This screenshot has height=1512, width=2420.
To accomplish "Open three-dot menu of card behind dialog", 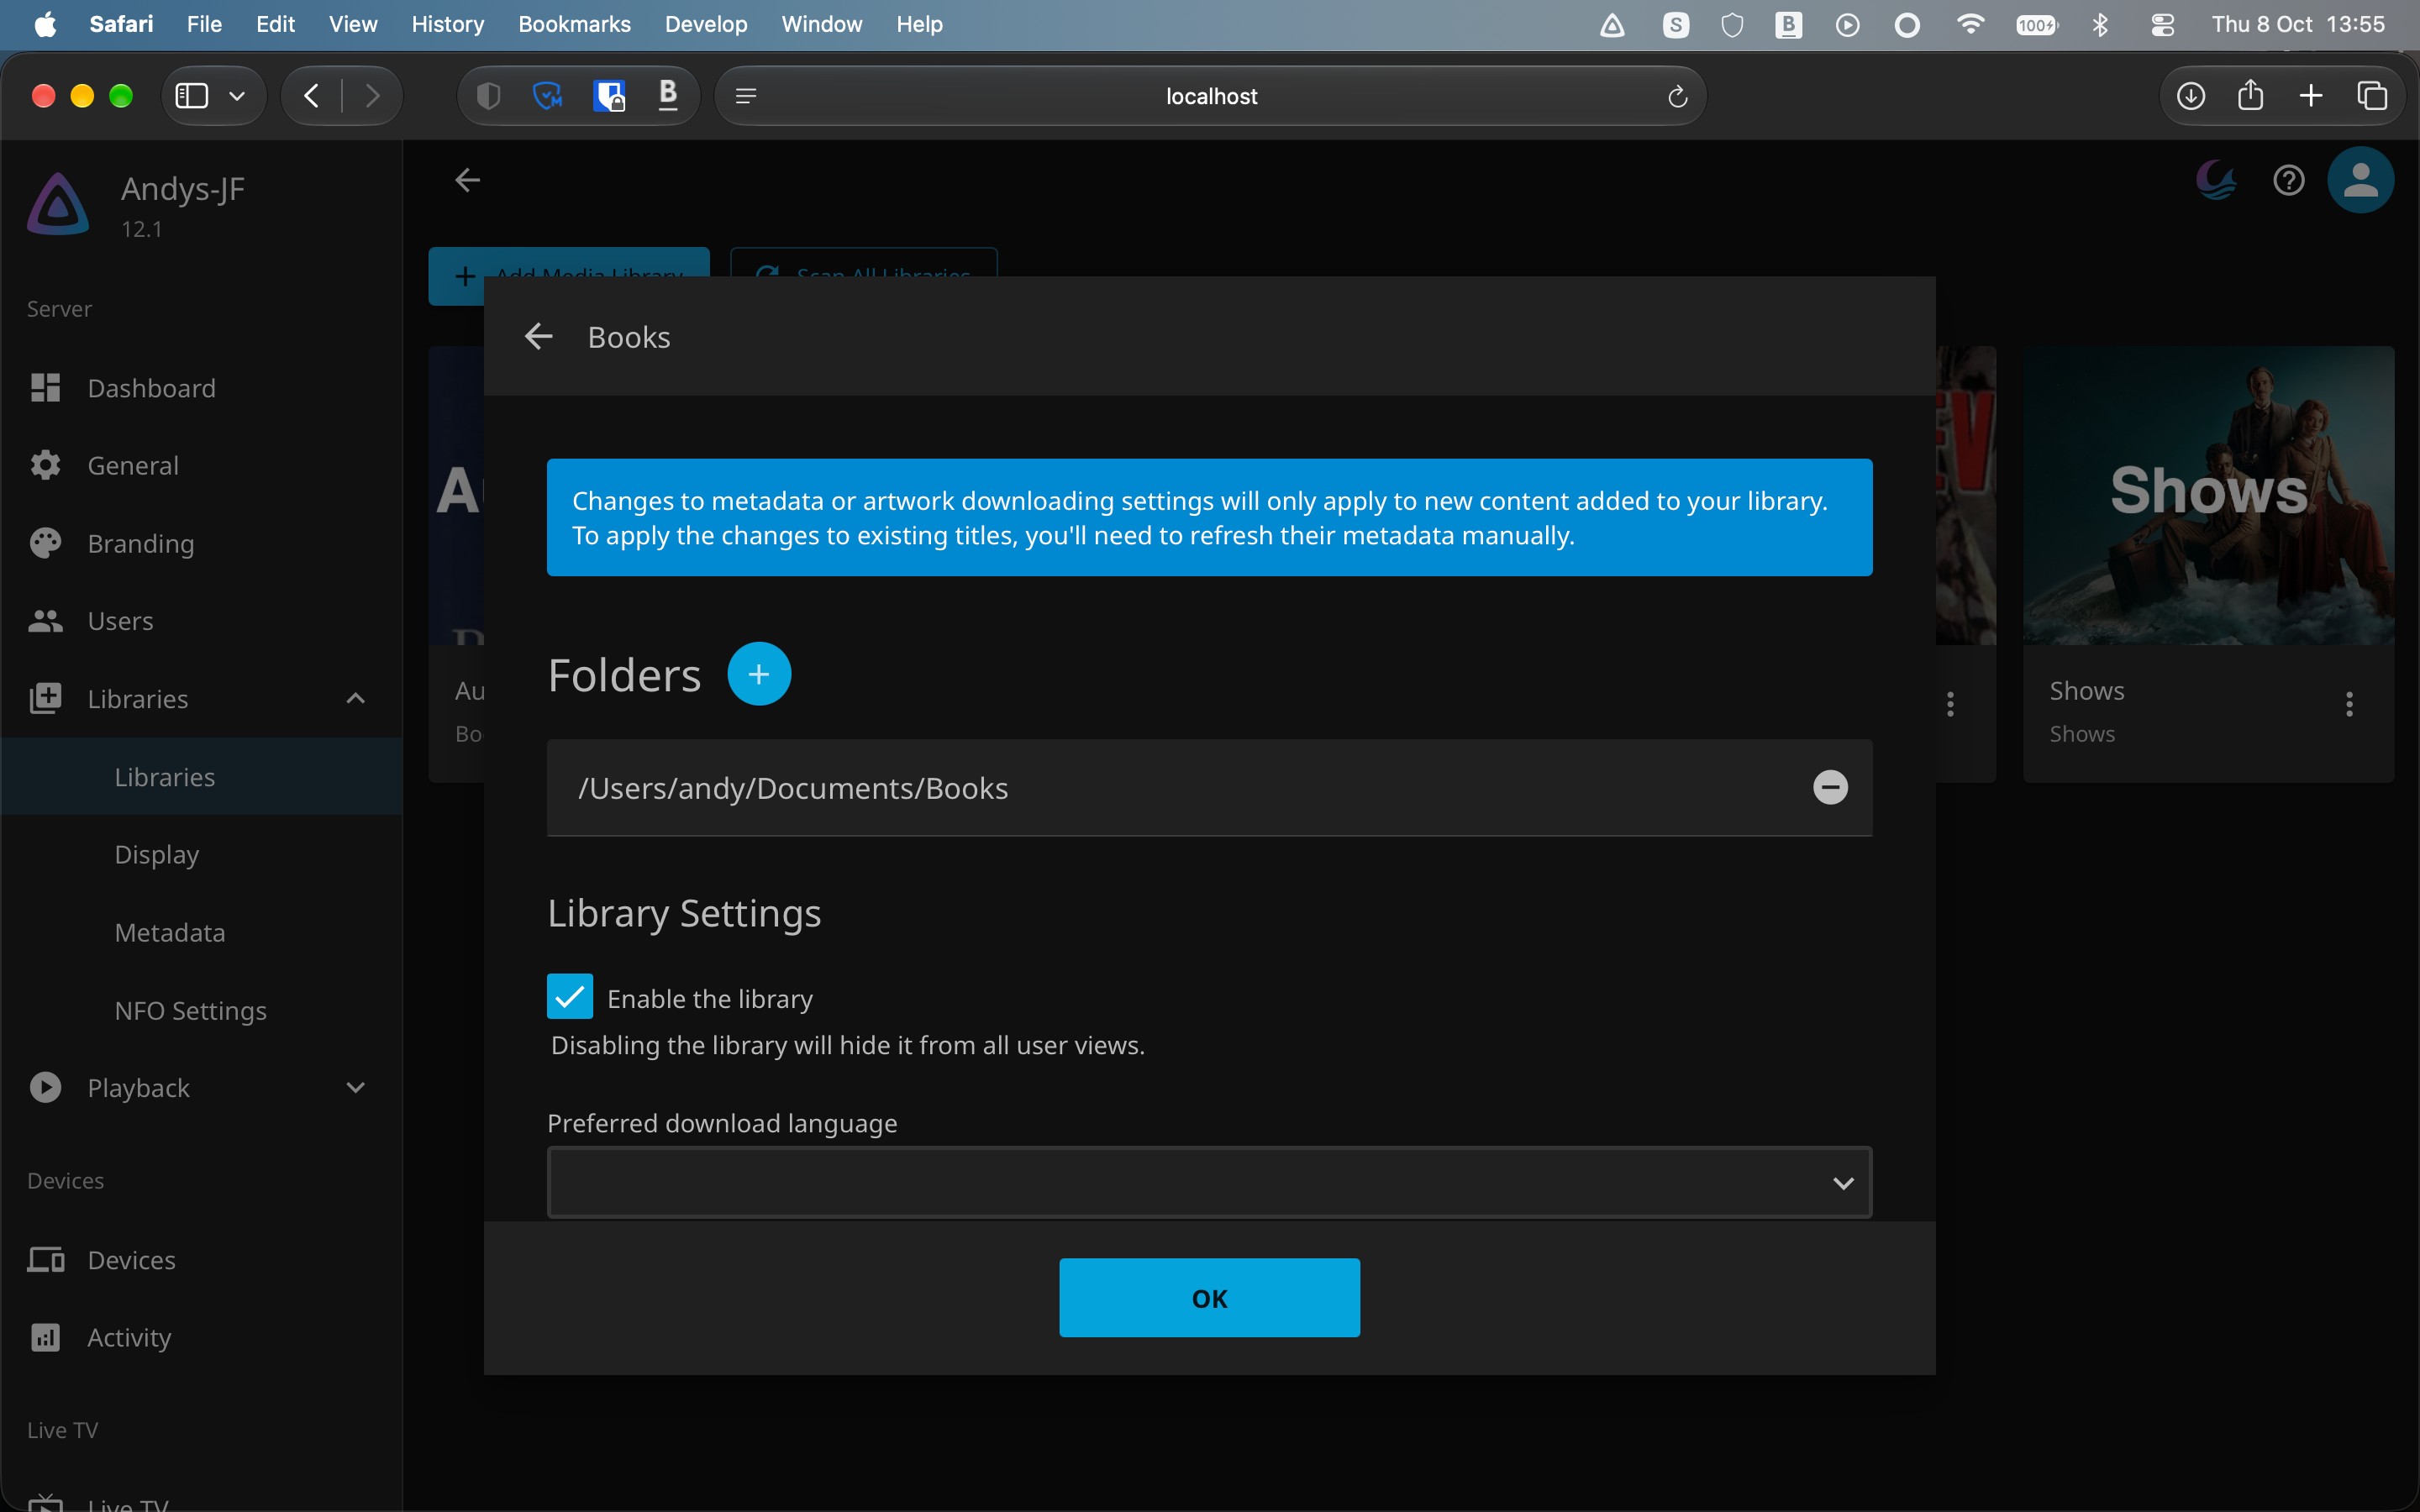I will point(1950,705).
